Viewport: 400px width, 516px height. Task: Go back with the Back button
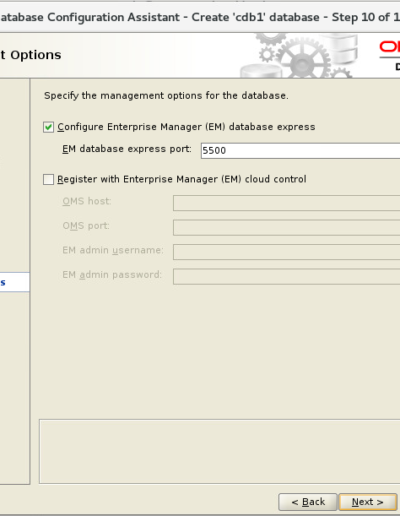tap(308, 502)
